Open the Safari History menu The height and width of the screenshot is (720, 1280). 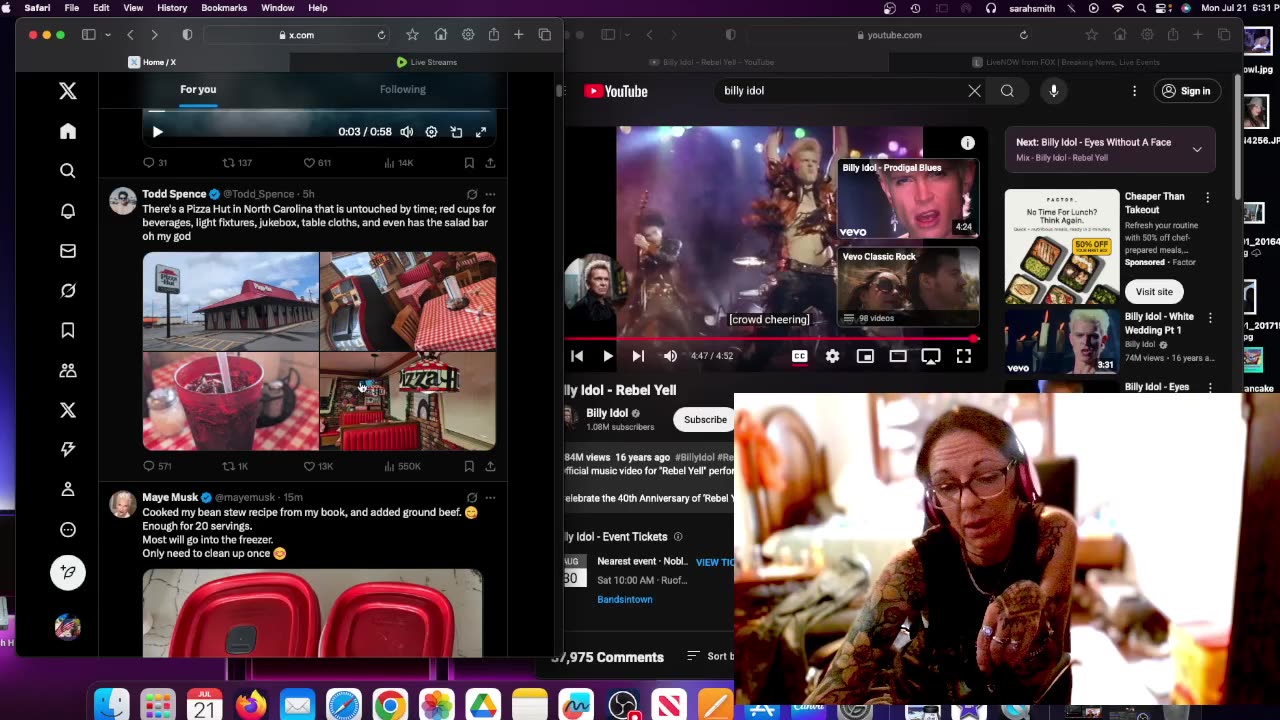172,8
